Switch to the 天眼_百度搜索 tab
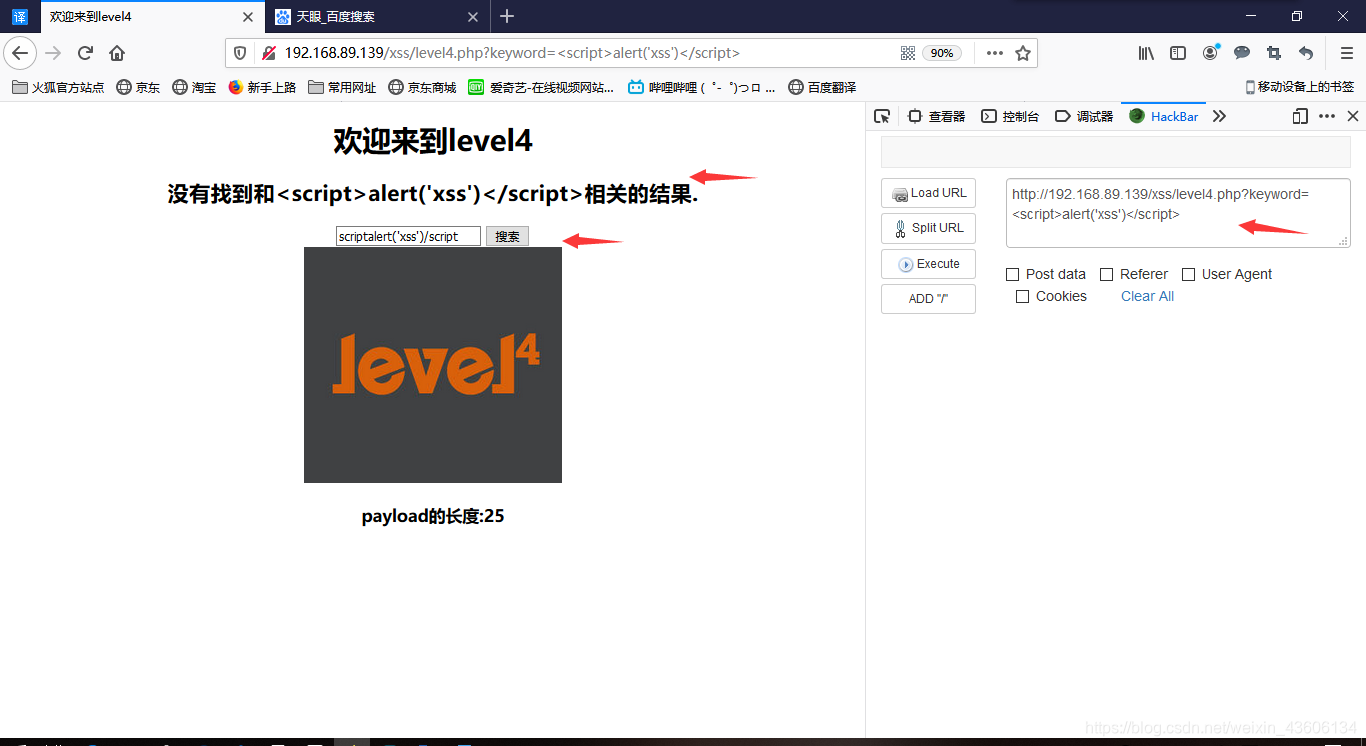This screenshot has width=1366, height=746. (377, 17)
